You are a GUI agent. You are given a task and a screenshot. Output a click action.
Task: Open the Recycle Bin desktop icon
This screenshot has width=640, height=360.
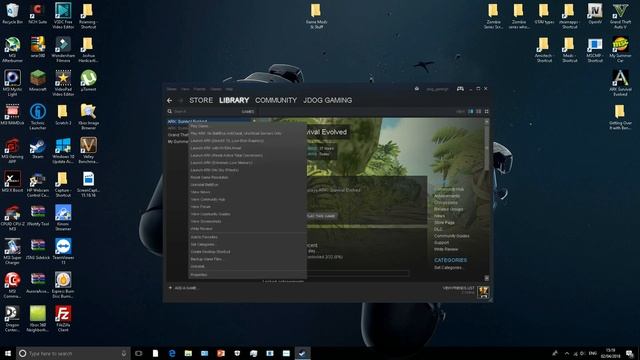(x=12, y=14)
